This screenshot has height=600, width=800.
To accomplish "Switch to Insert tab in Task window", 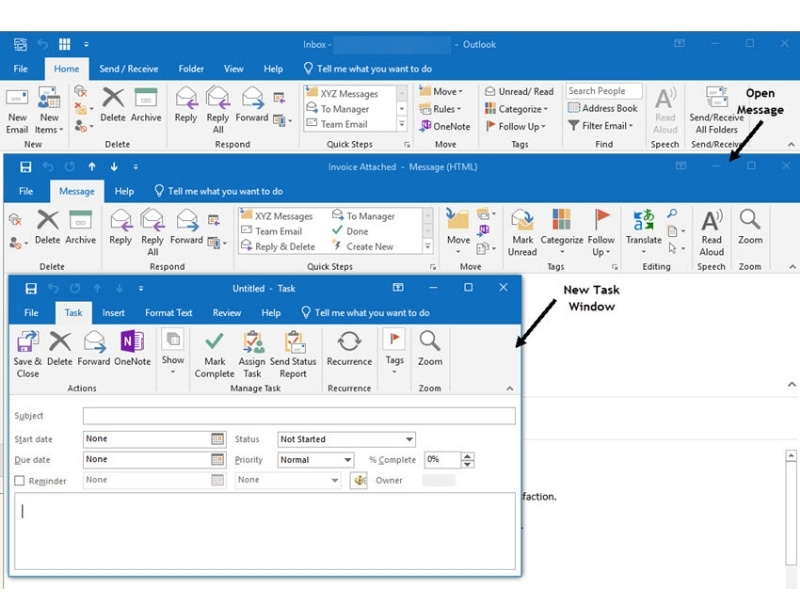I will [x=113, y=313].
